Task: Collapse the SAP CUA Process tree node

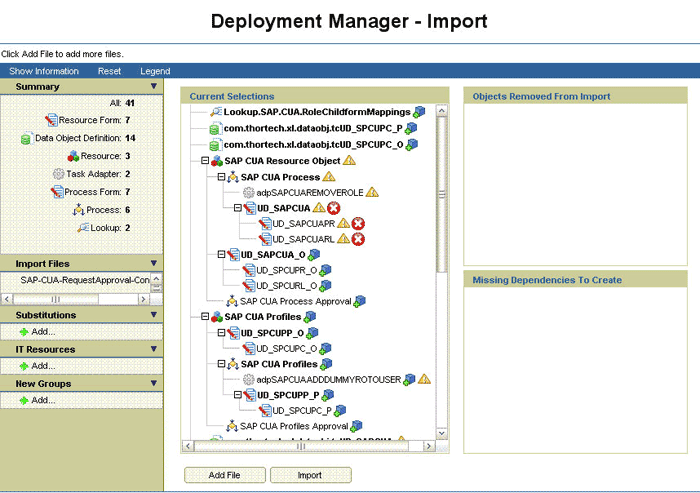Action: click(221, 177)
